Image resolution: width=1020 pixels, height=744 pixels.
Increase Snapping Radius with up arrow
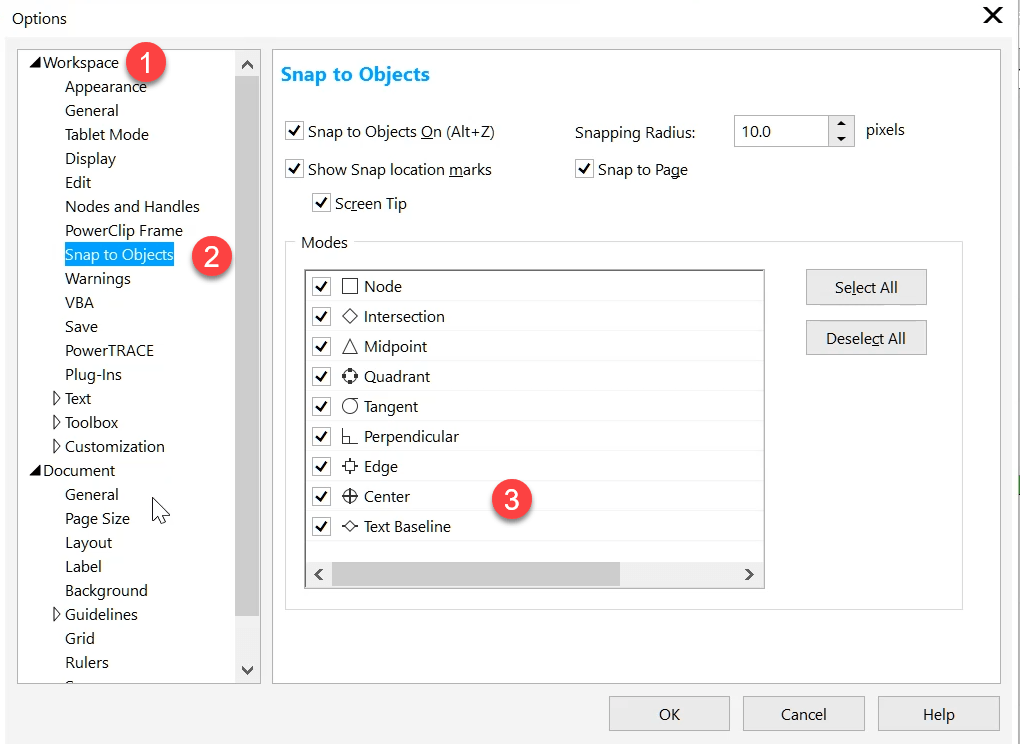click(841, 124)
